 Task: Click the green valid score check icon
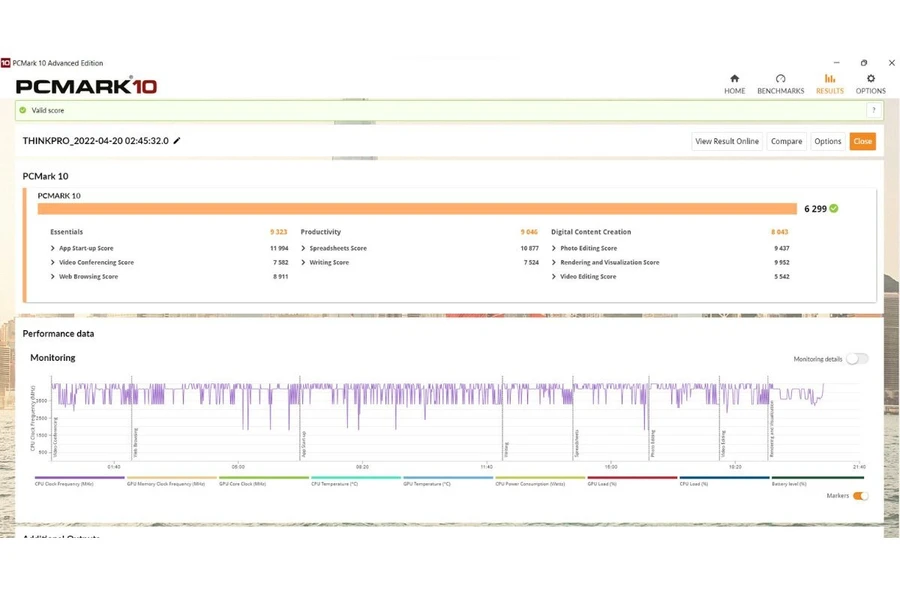22,110
